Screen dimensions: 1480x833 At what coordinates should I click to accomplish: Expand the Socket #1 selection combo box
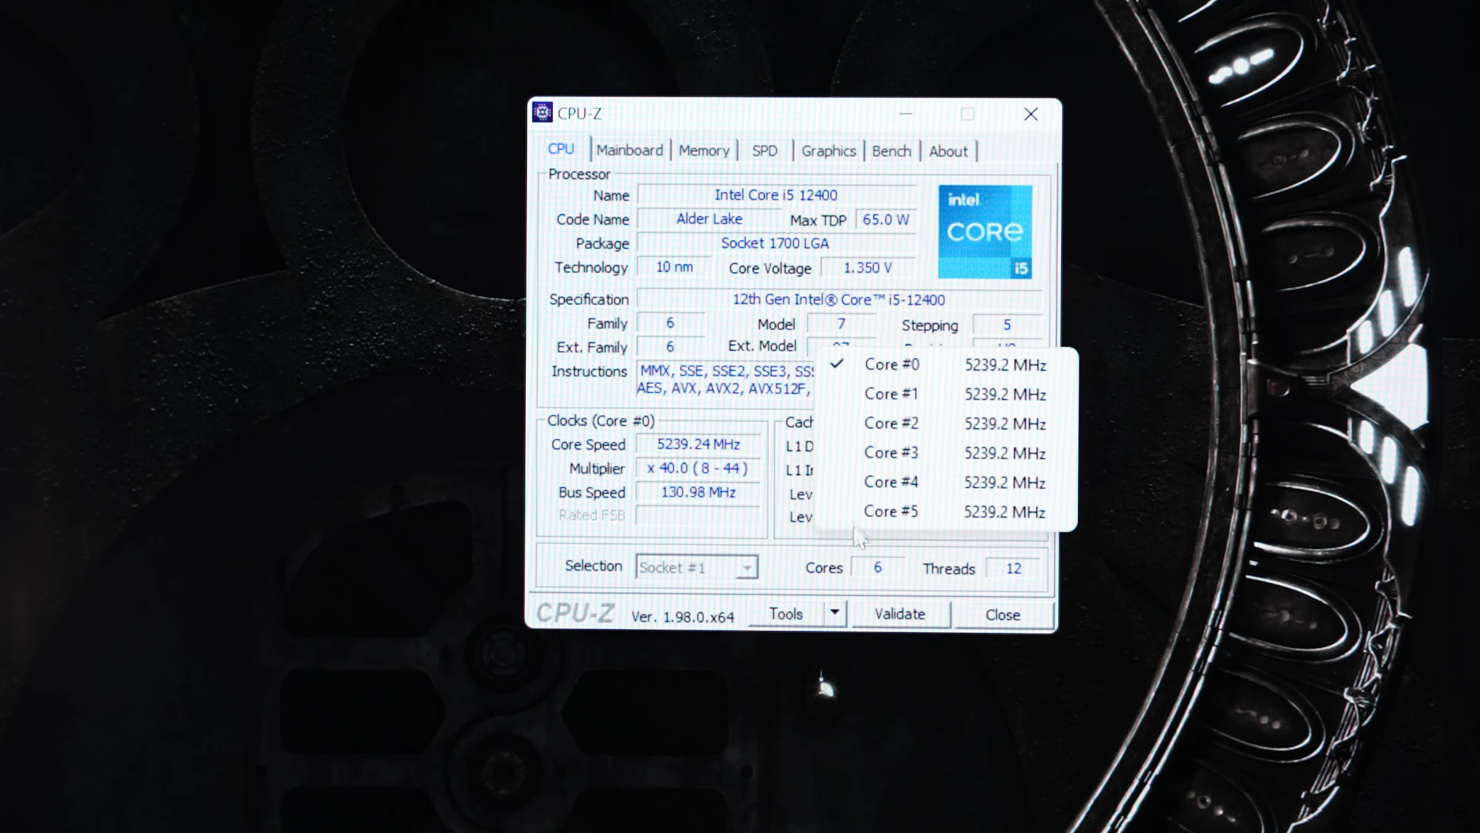[696, 567]
